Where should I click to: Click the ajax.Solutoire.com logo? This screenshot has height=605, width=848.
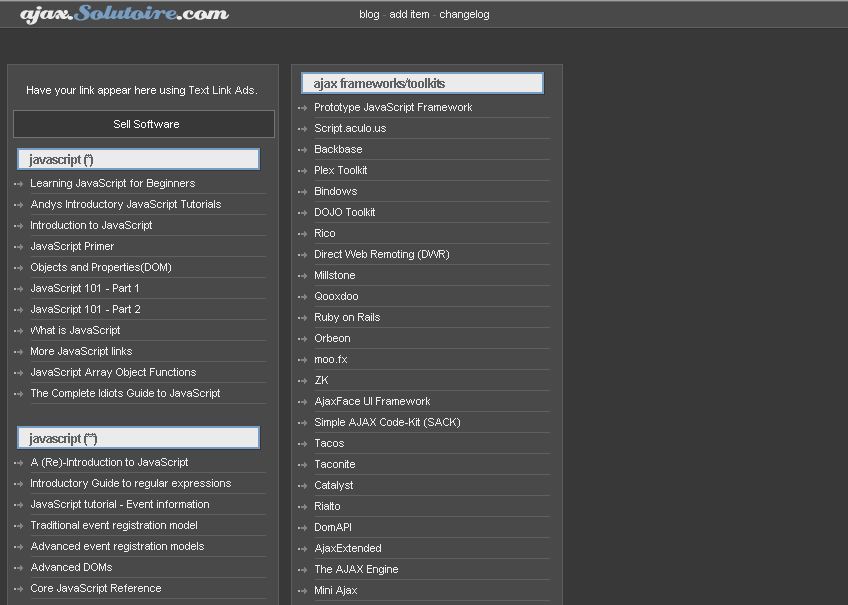point(124,13)
